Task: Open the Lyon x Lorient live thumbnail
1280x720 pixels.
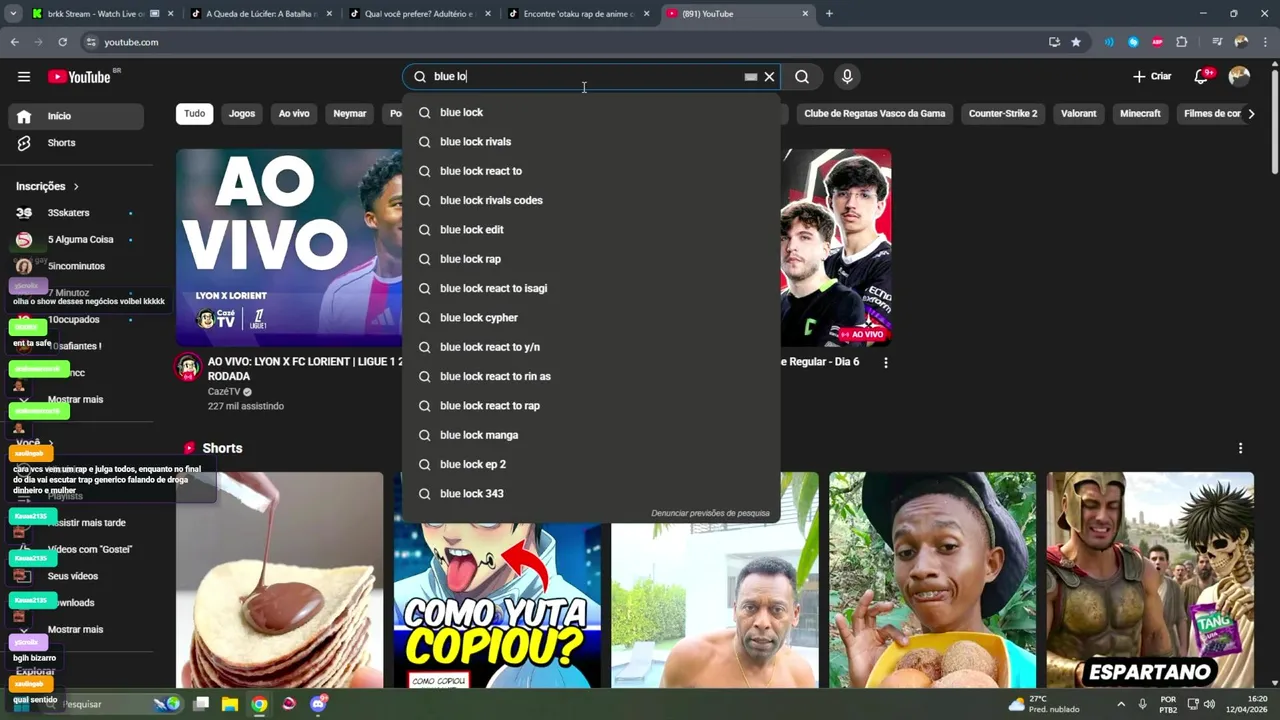Action: click(289, 247)
